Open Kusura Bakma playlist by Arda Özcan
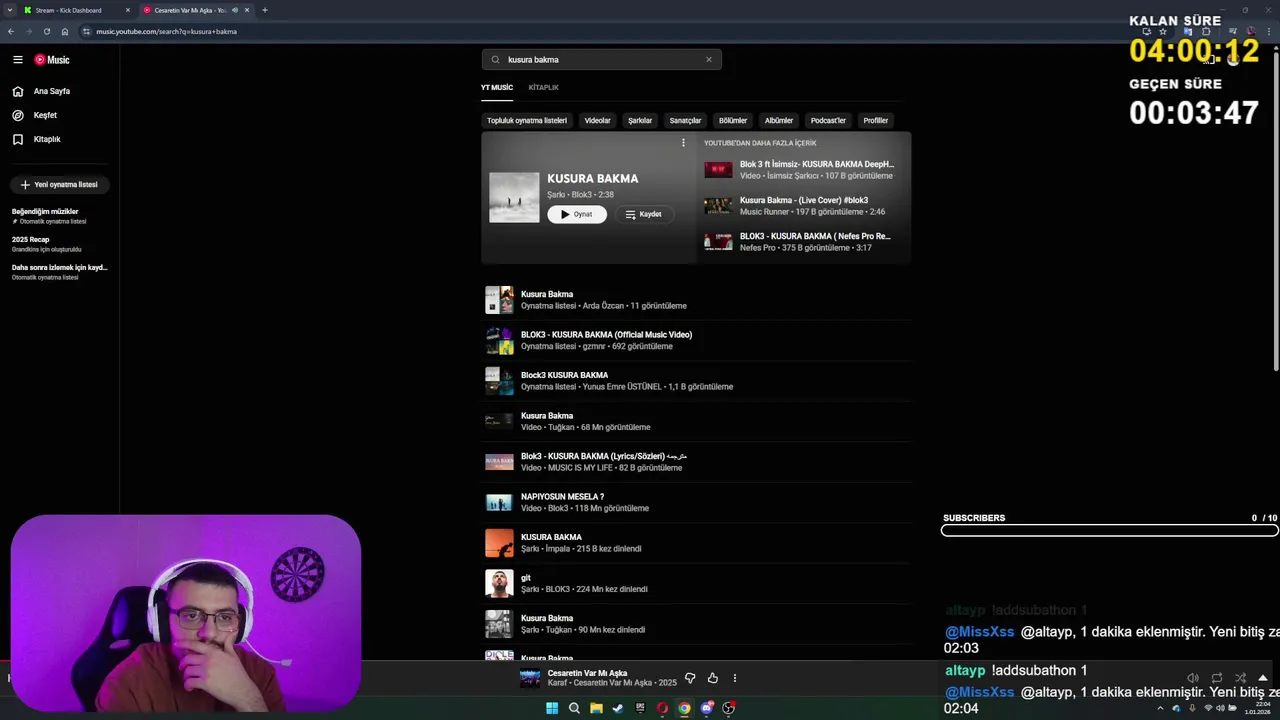 (697, 300)
